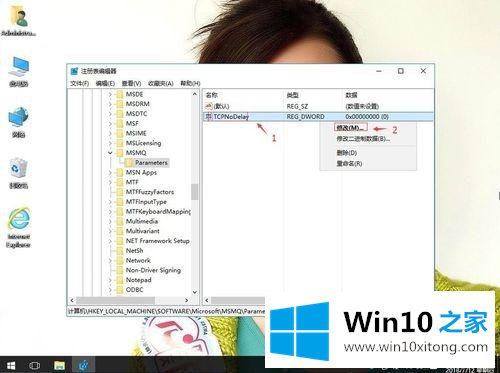Screen dimensions: 500x373
Task: Click the Notepad folder icon
Action: pyautogui.click(x=119, y=280)
